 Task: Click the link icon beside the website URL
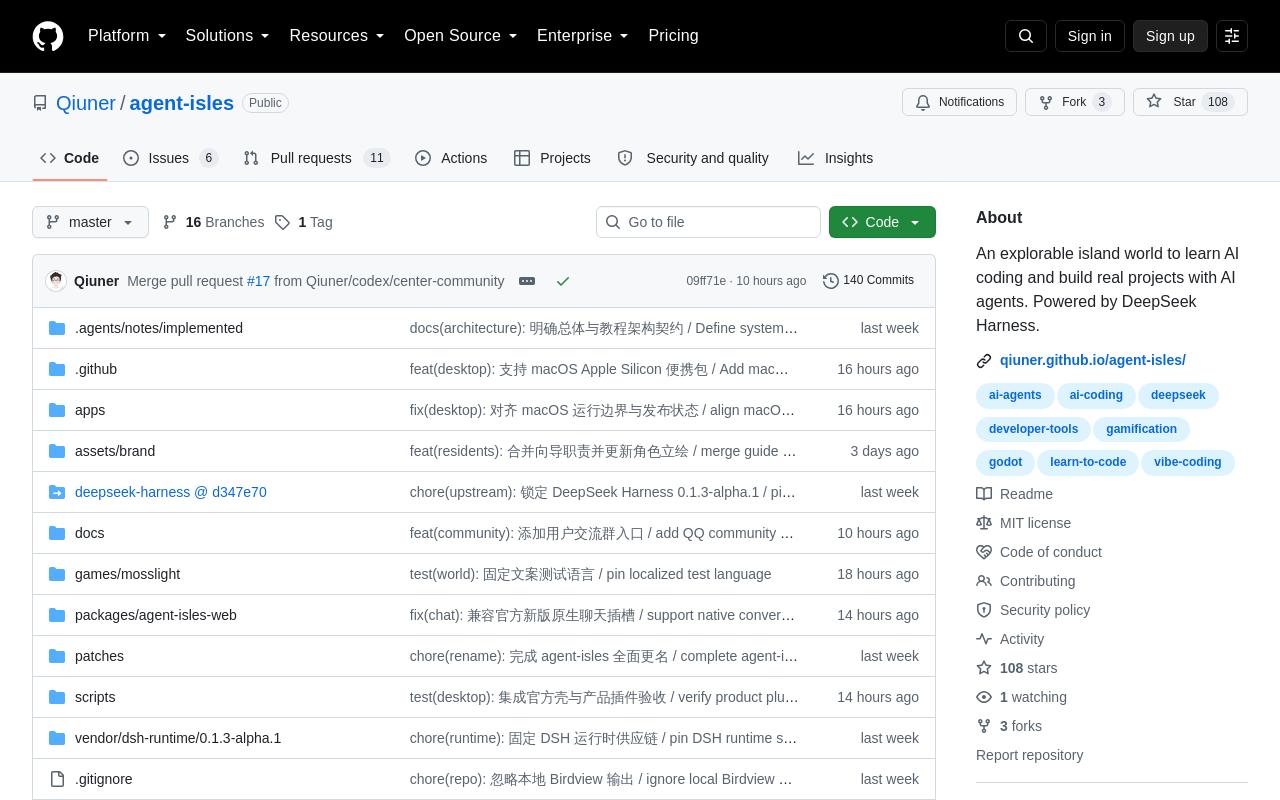pos(984,361)
